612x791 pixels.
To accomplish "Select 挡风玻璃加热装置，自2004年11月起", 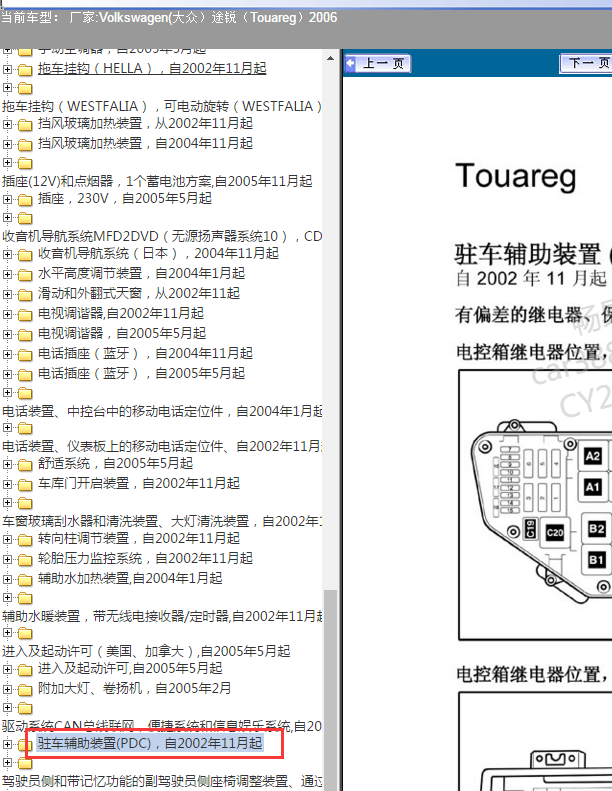I will [x=145, y=143].
